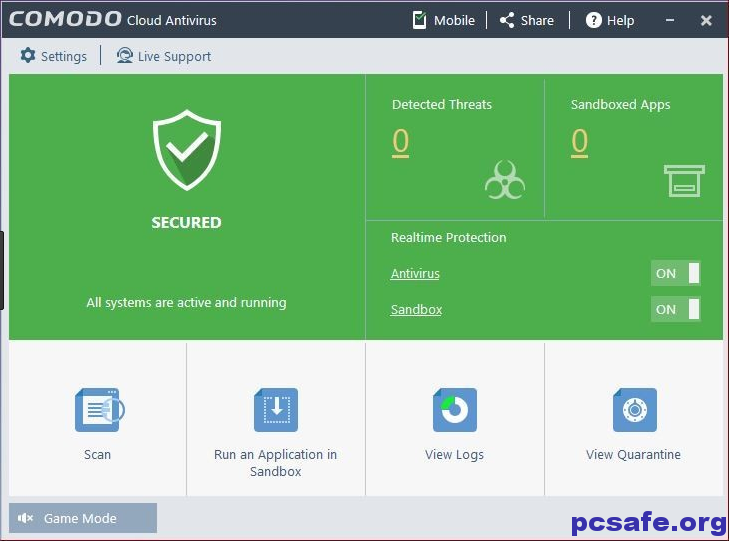Open Run an Application in Sandbox icon

[276, 410]
